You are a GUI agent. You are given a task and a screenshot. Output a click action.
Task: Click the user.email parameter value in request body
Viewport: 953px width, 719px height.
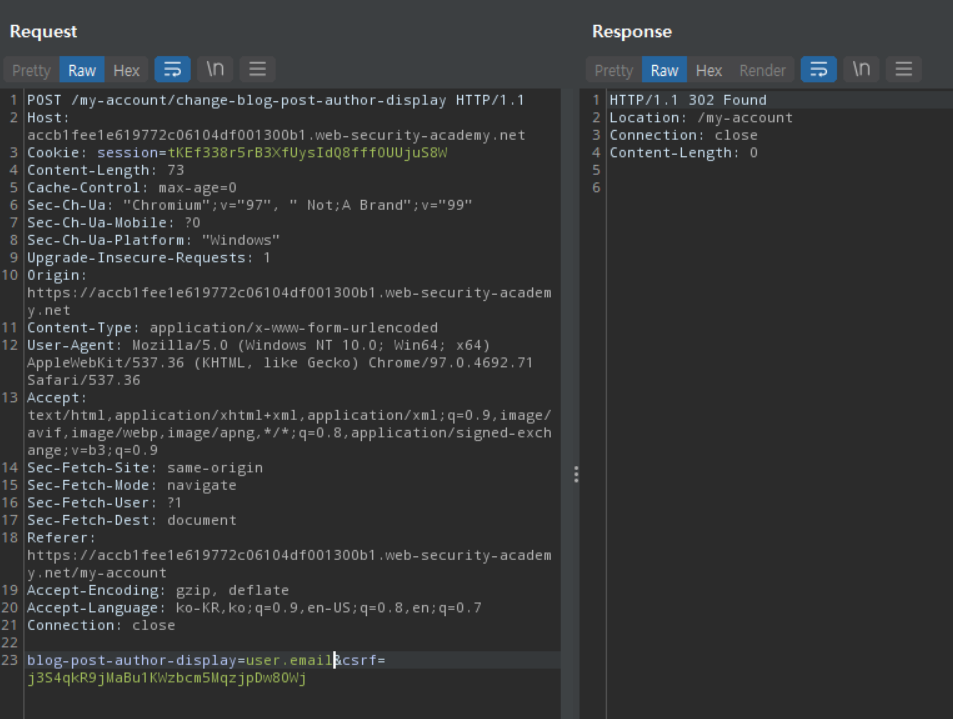[x=289, y=660]
